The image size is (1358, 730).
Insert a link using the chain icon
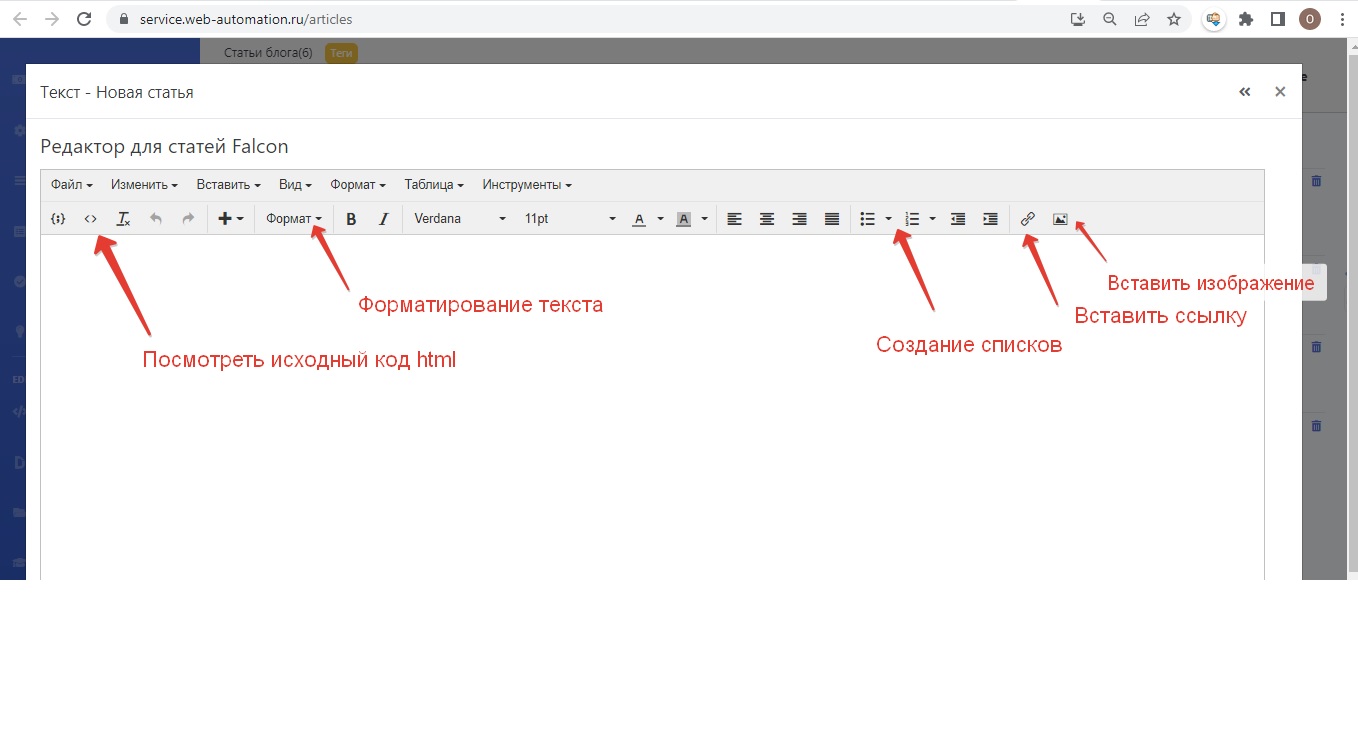(x=1027, y=219)
